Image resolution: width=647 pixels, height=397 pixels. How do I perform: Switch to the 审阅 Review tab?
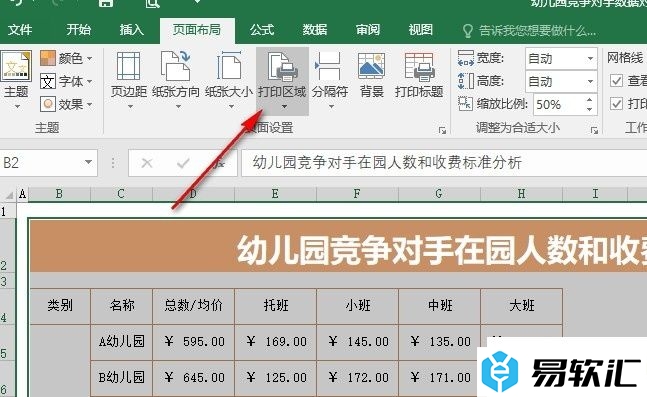pyautogui.click(x=367, y=30)
